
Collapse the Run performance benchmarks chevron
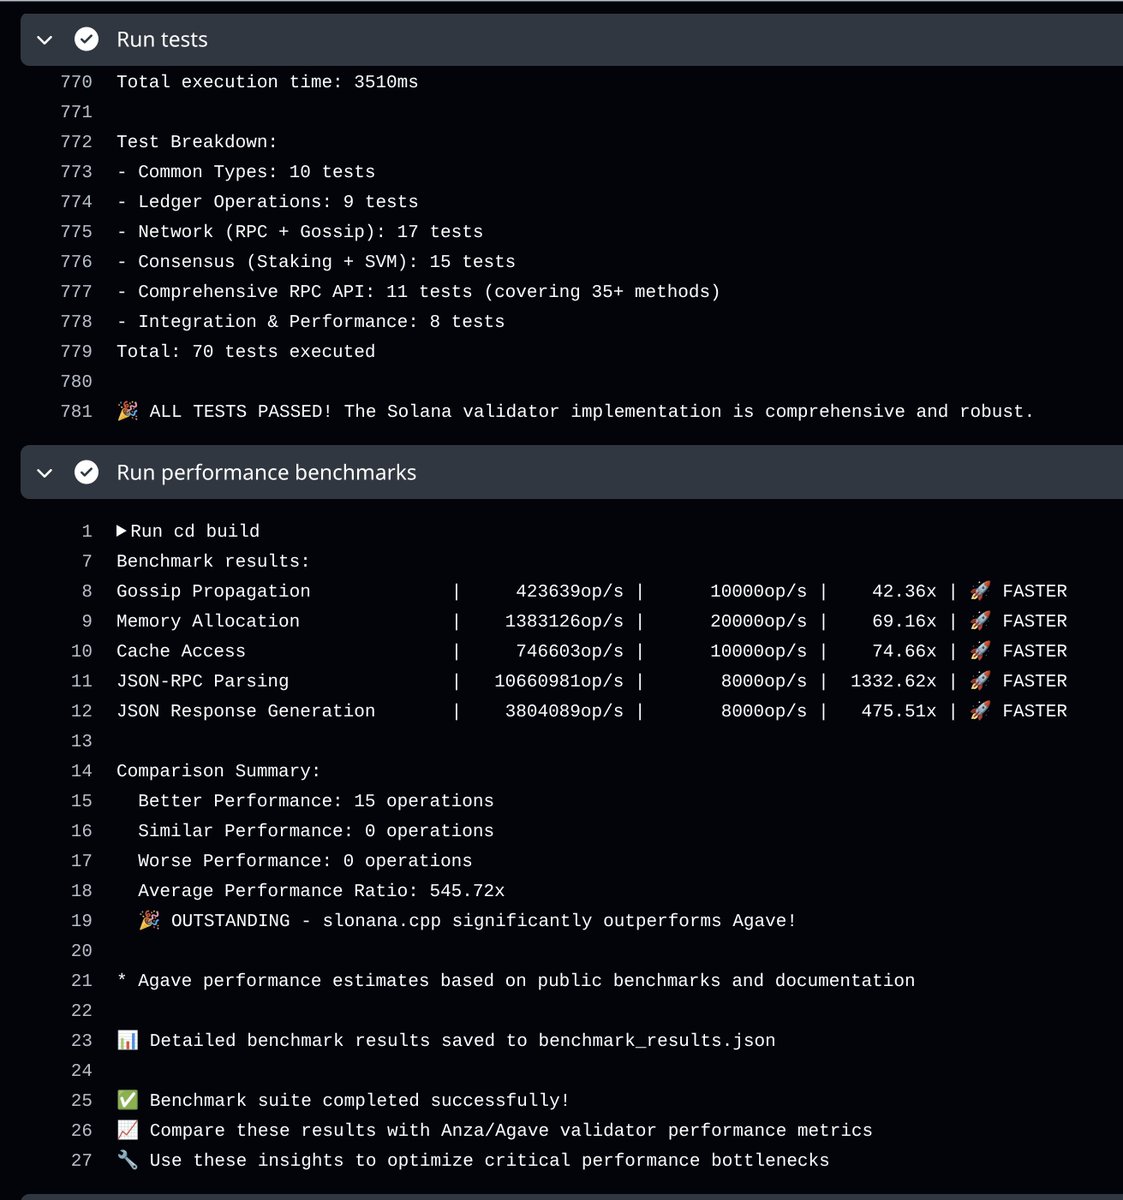(44, 473)
